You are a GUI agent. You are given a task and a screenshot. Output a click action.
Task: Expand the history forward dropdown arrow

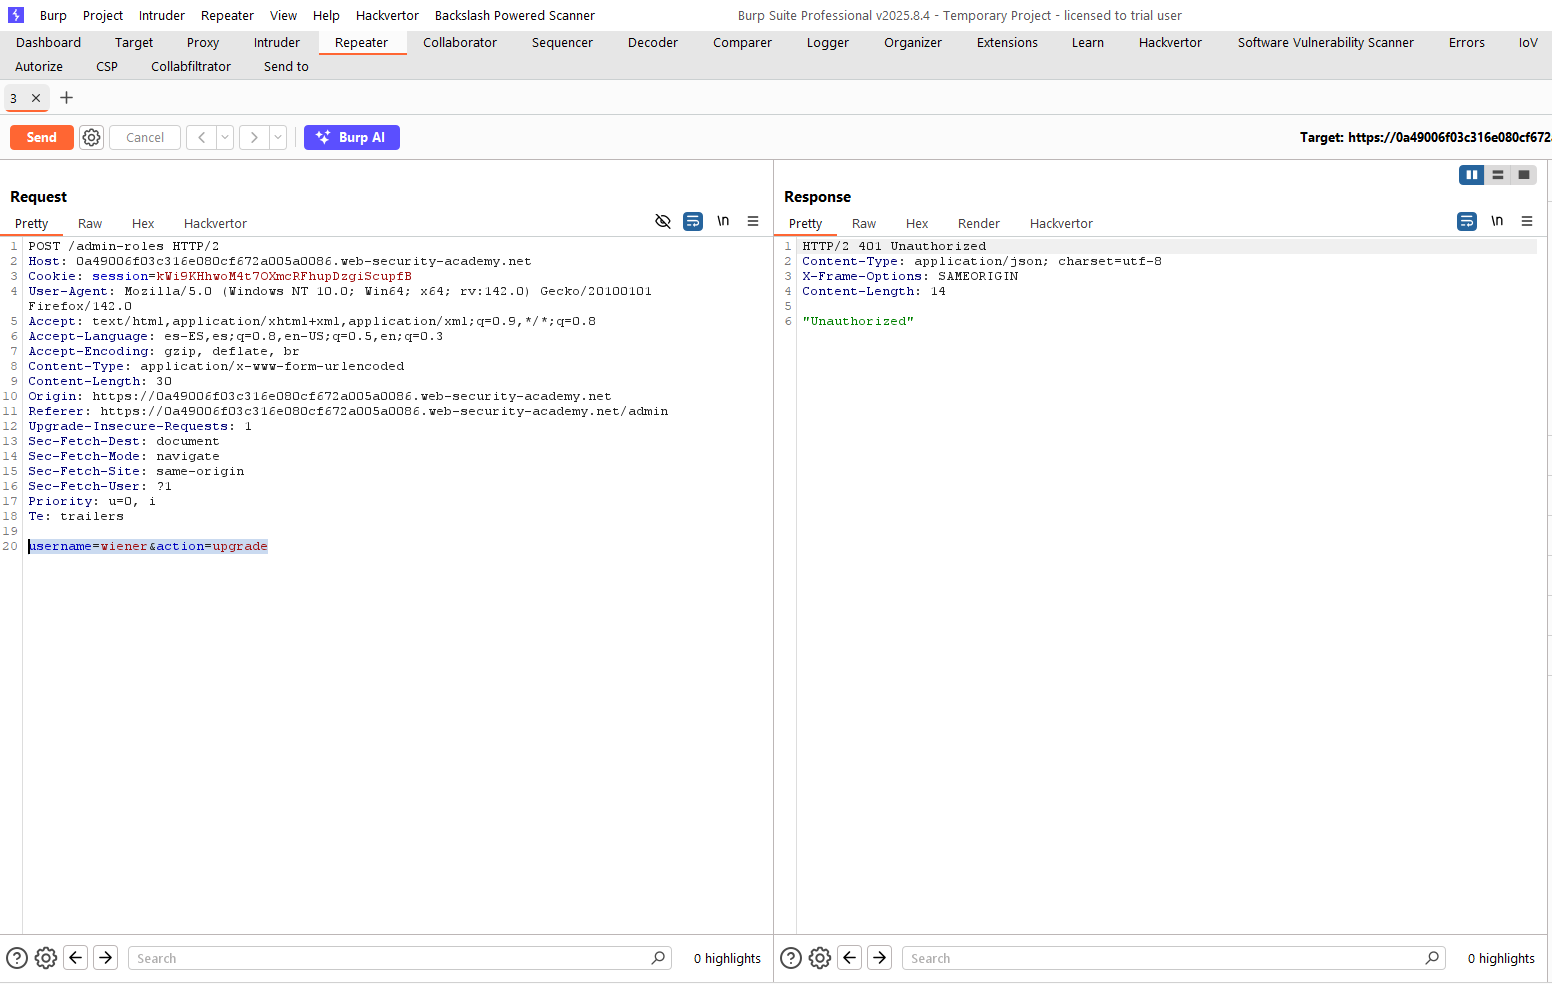[278, 137]
